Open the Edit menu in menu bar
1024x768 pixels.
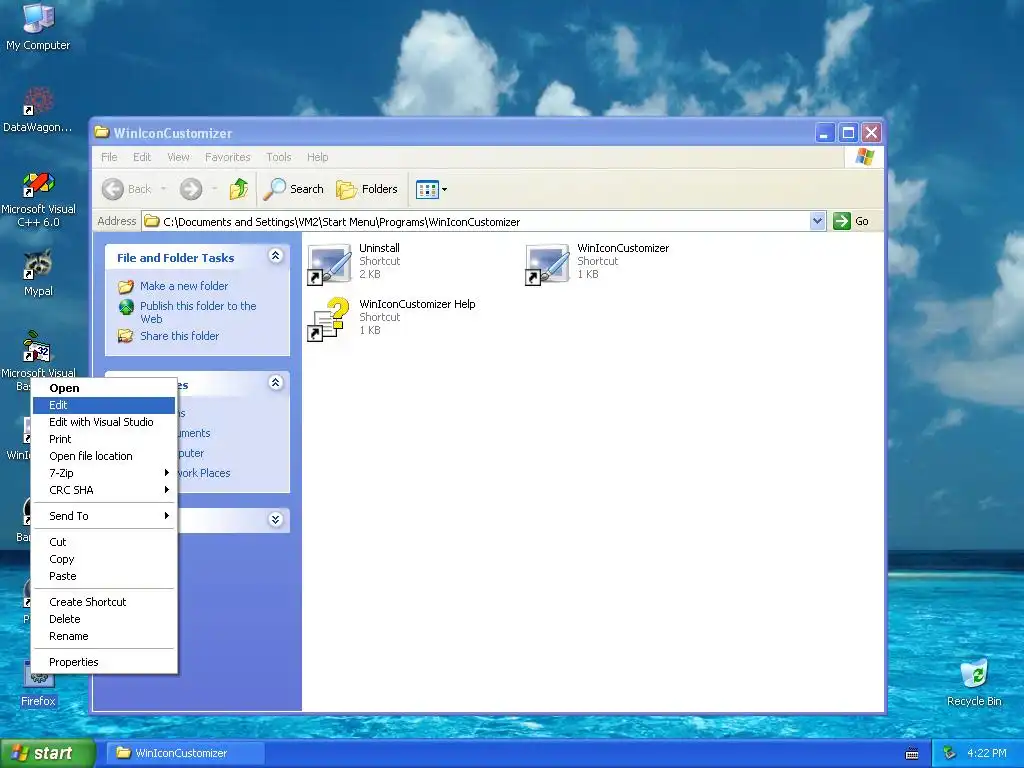142,157
